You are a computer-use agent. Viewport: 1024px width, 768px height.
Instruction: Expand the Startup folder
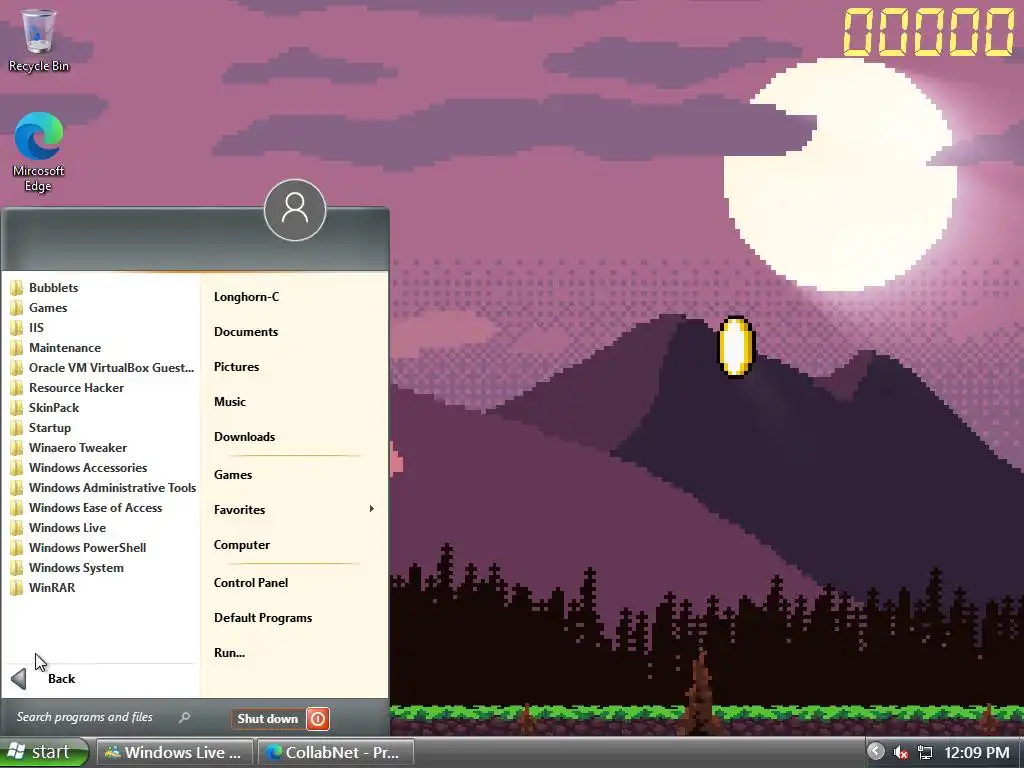tap(103, 428)
